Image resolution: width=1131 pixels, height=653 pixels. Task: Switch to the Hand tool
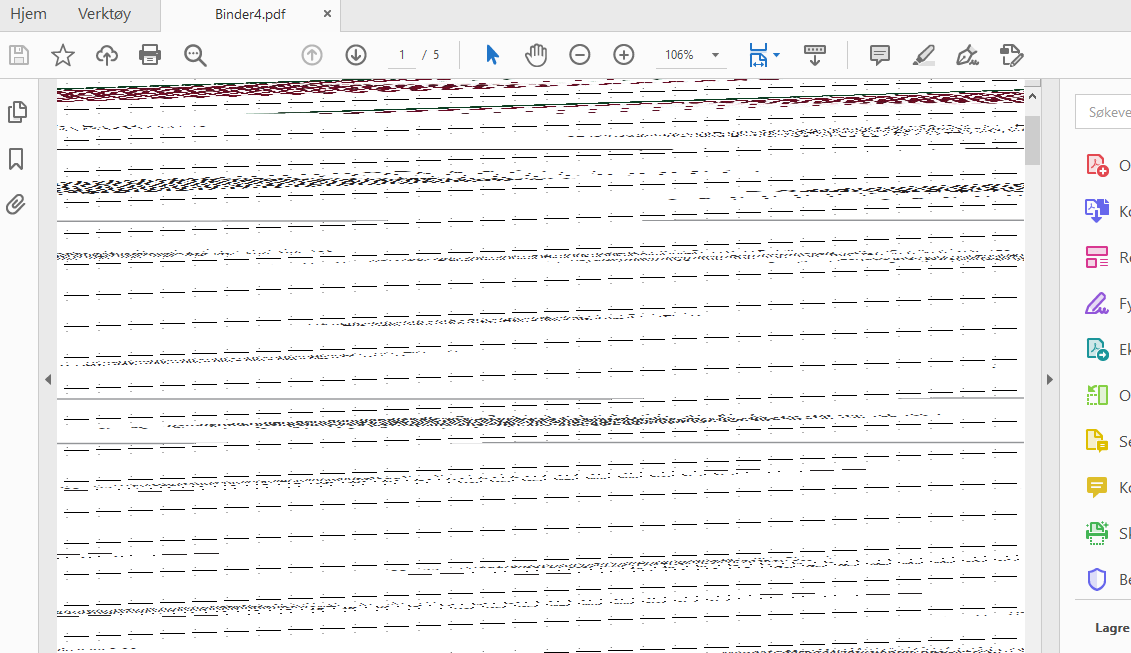pyautogui.click(x=536, y=55)
